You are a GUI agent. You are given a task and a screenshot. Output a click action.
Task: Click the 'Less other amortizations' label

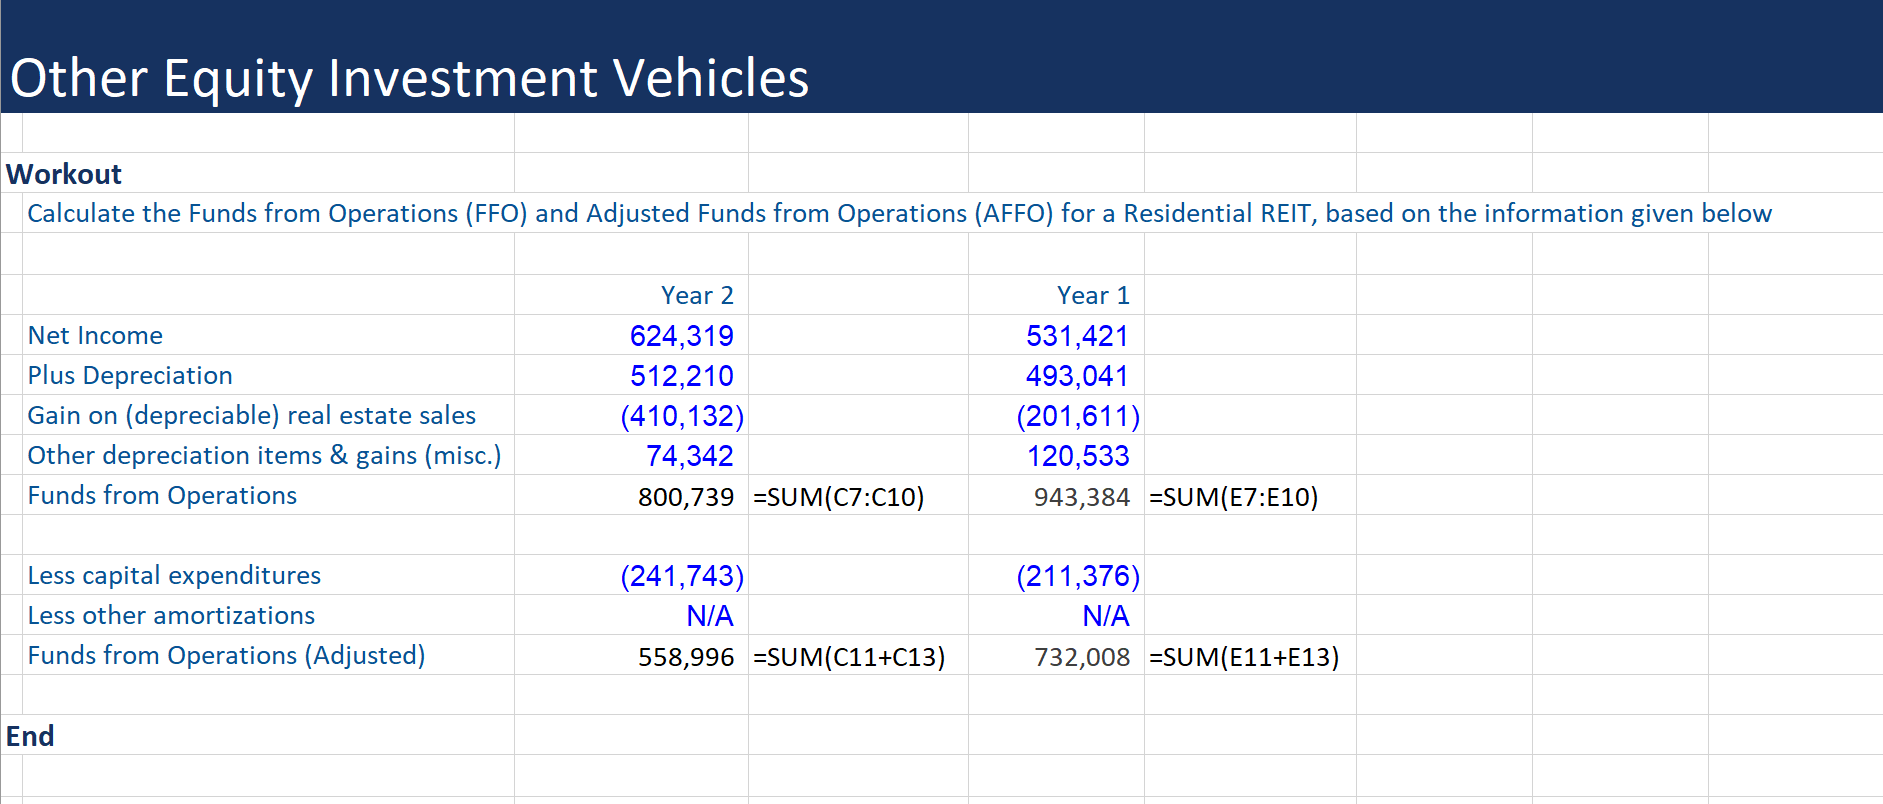point(171,615)
